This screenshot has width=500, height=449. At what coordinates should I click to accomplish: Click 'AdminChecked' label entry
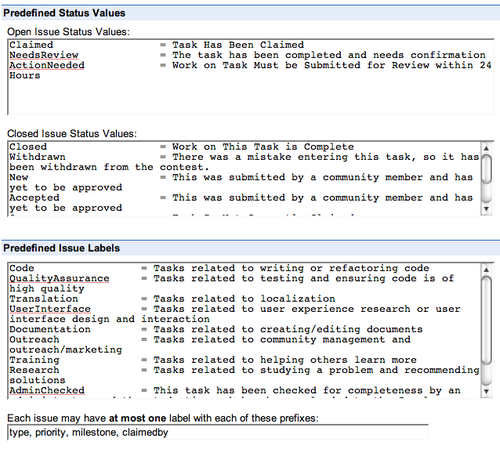(x=47, y=390)
